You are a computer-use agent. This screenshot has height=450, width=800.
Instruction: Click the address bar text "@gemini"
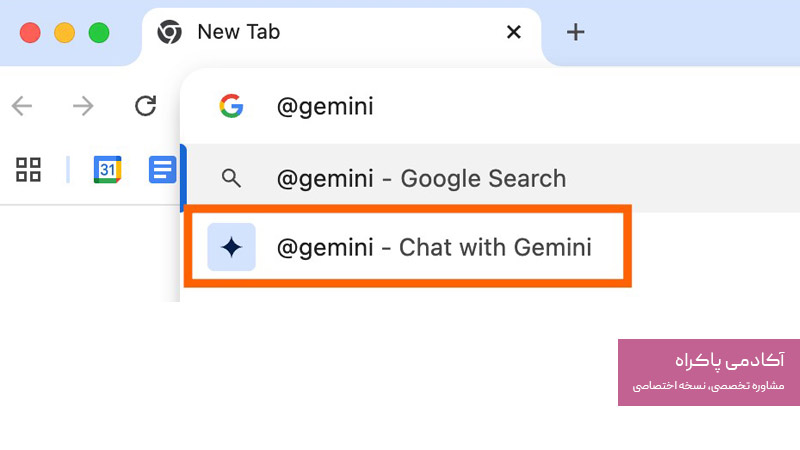325,106
